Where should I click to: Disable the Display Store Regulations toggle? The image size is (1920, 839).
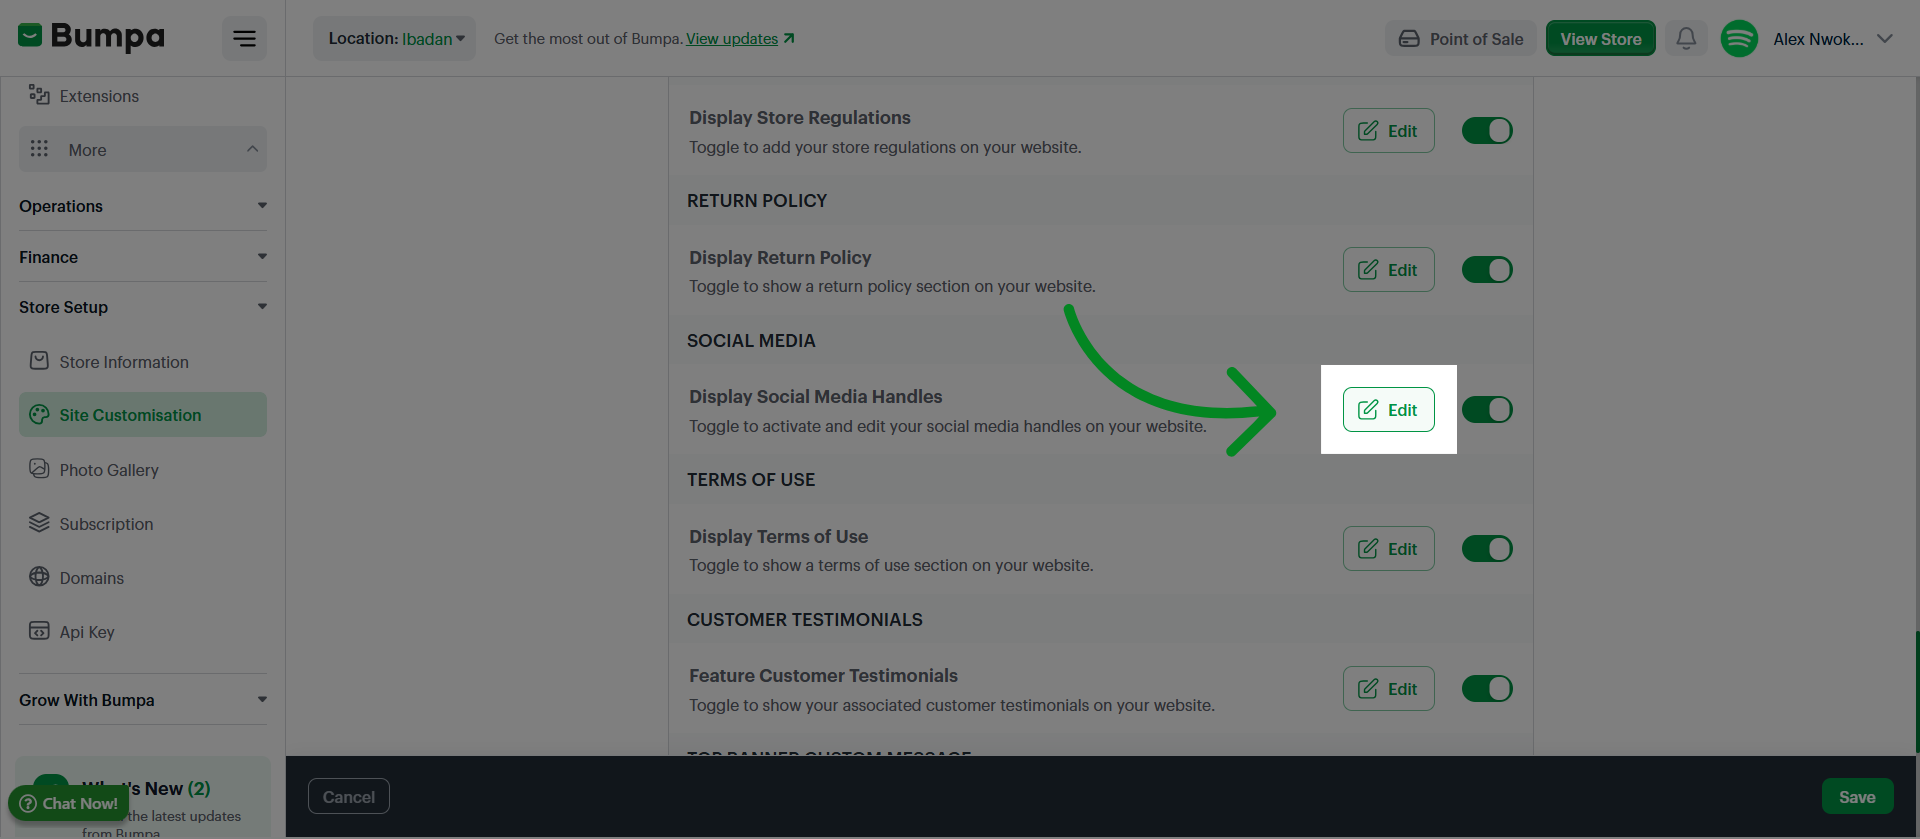[x=1487, y=131]
